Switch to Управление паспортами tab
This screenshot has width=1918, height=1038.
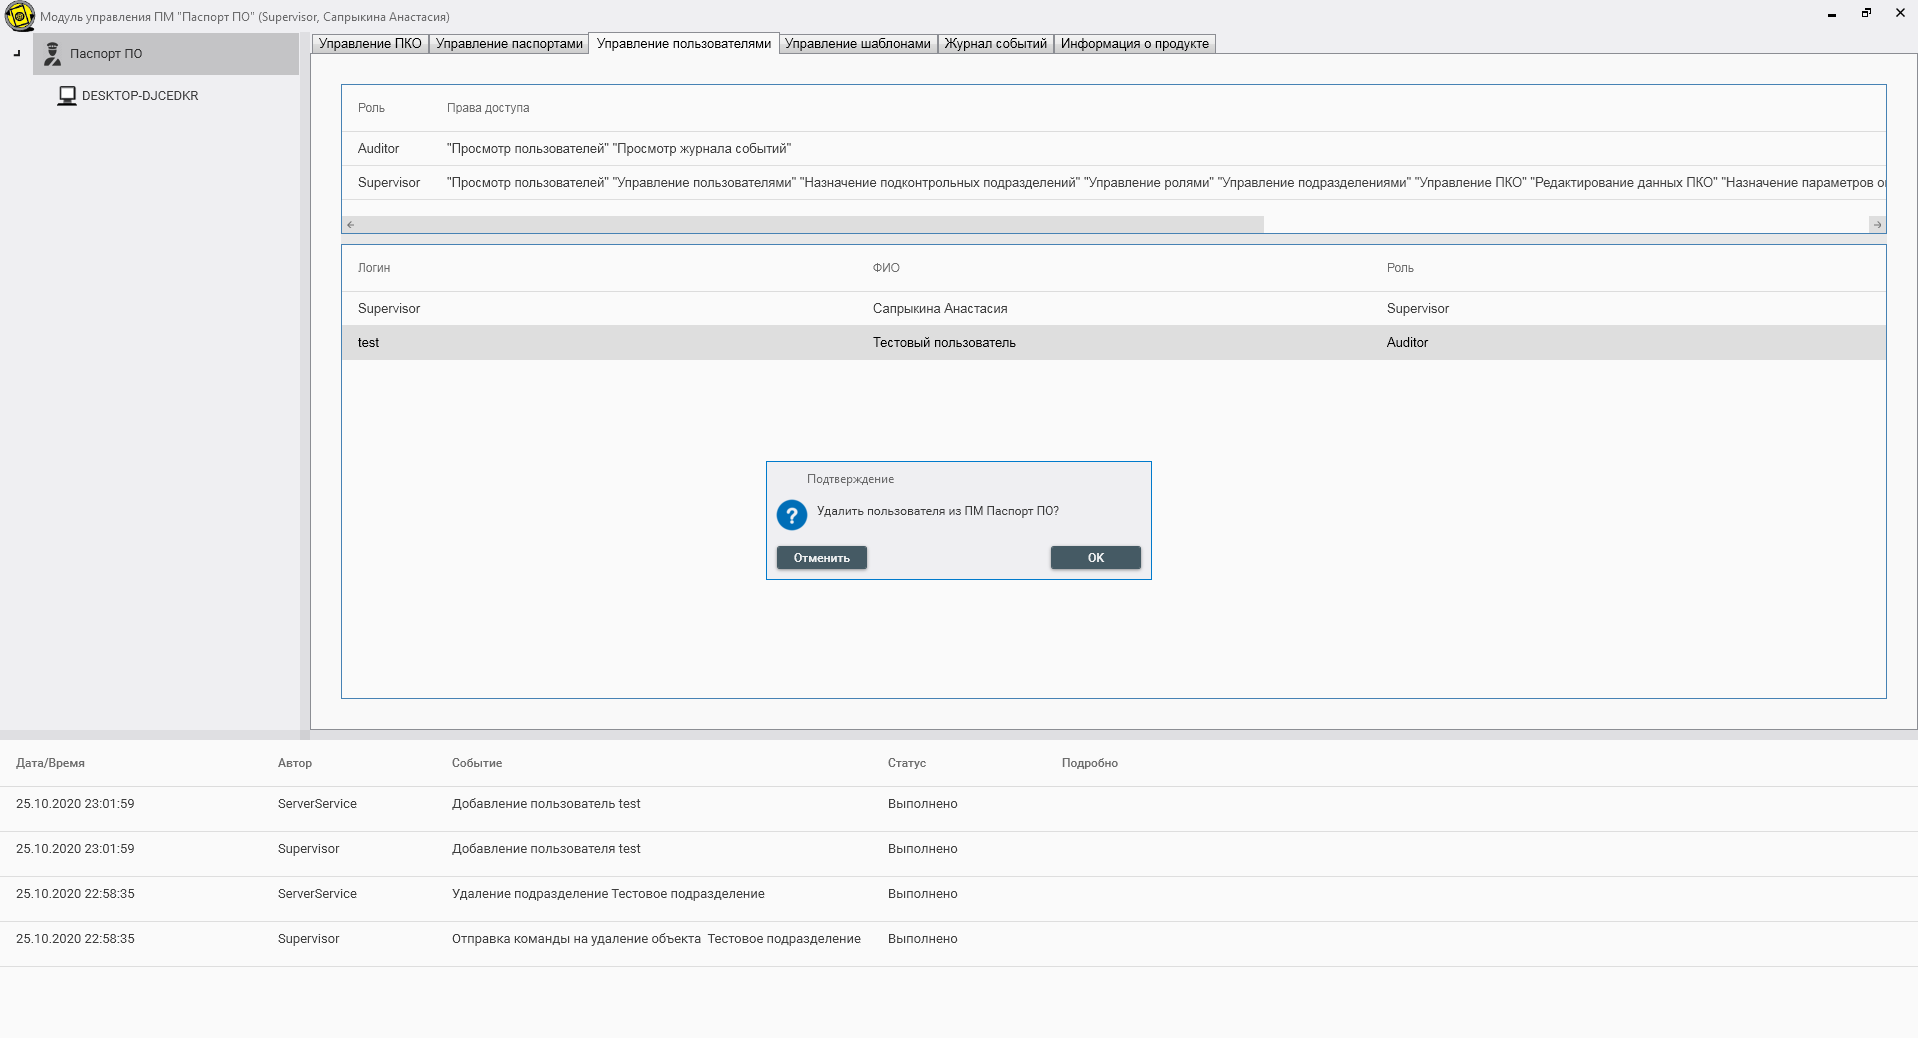[x=508, y=44]
